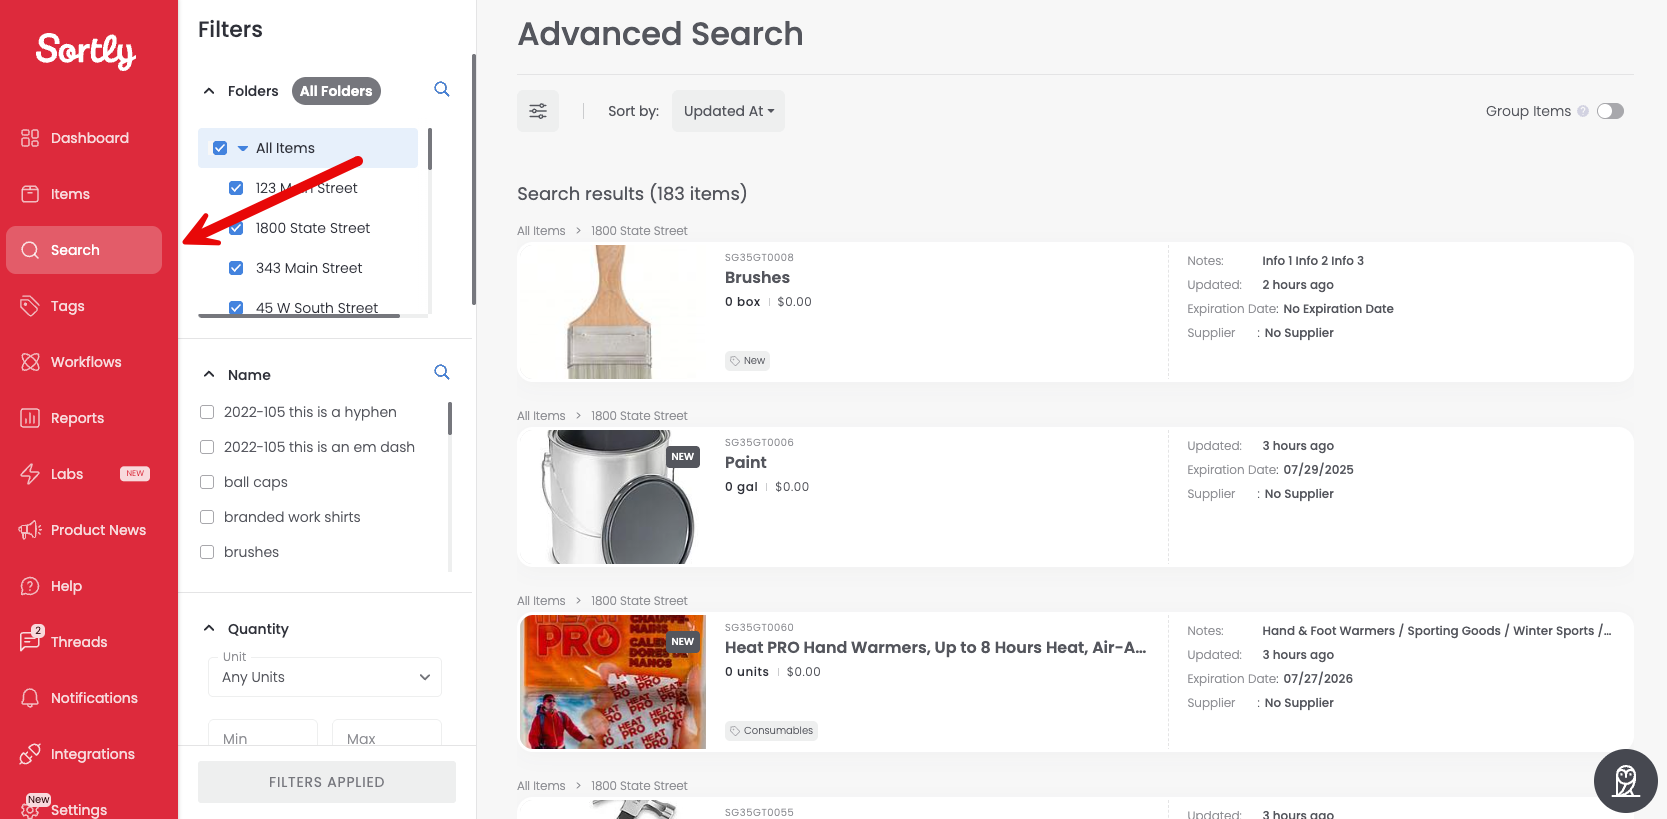Uncheck the 1800 State Street checkbox
Image resolution: width=1667 pixels, height=819 pixels.
click(x=236, y=228)
